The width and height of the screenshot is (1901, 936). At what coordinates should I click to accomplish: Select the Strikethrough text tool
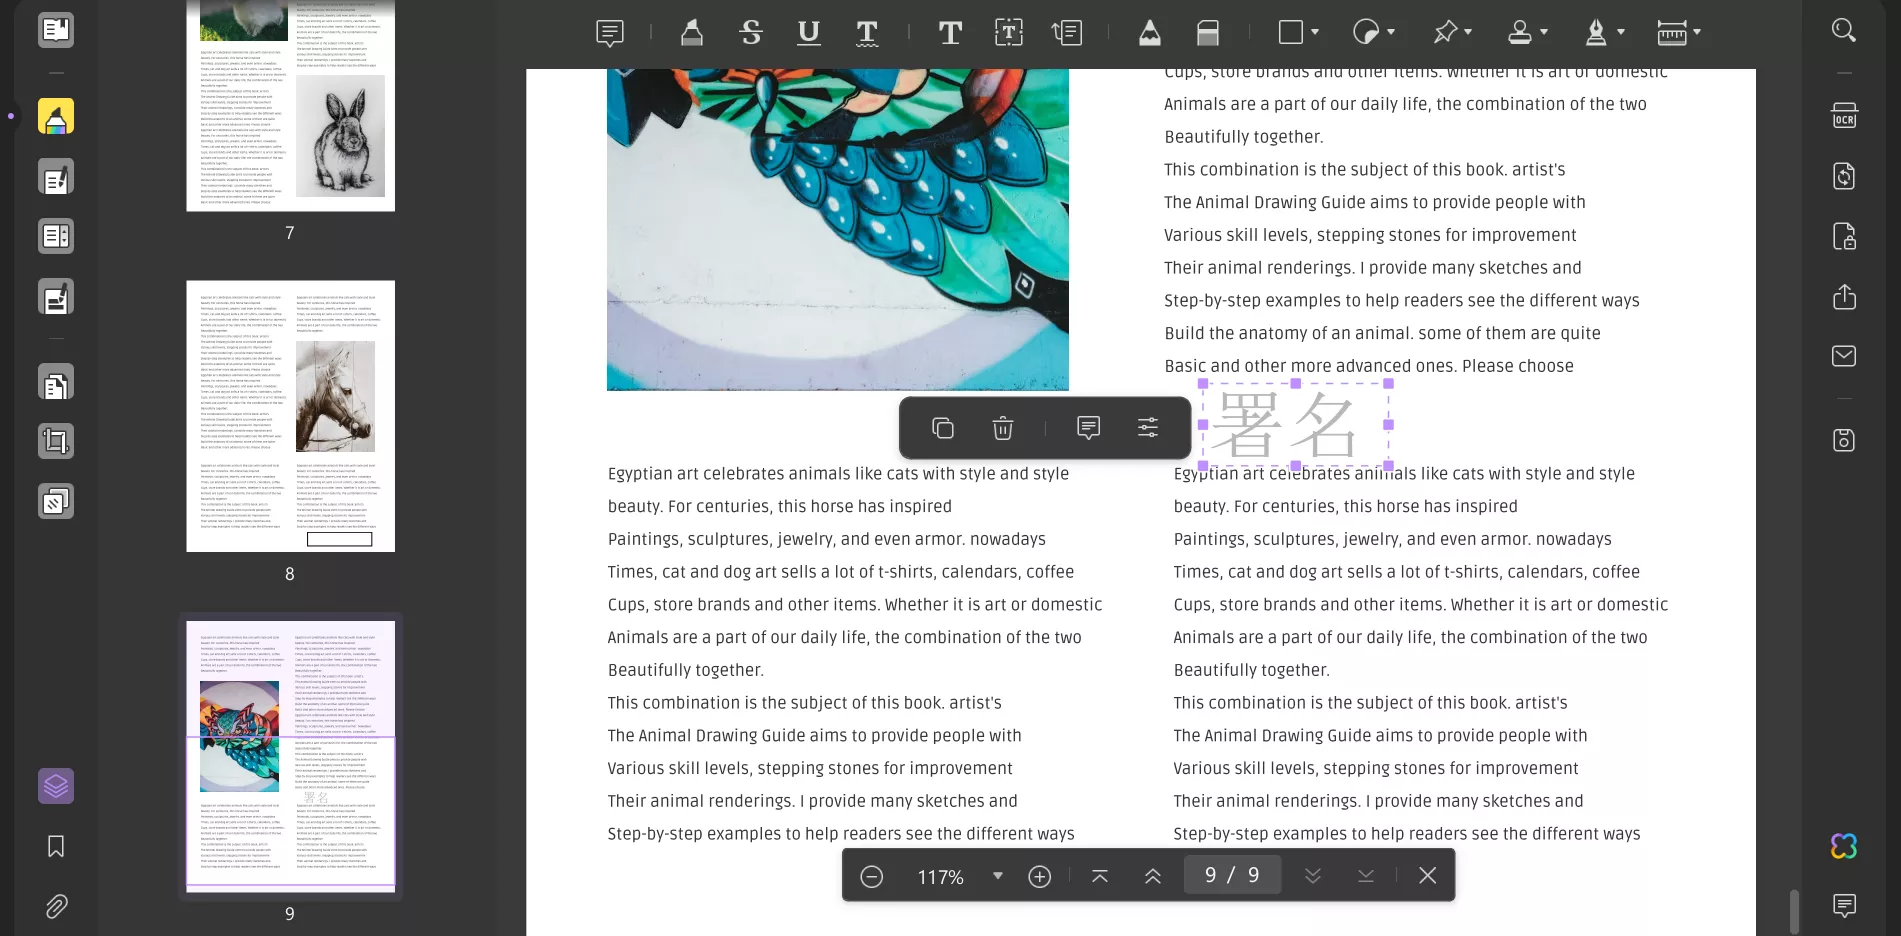751,33
